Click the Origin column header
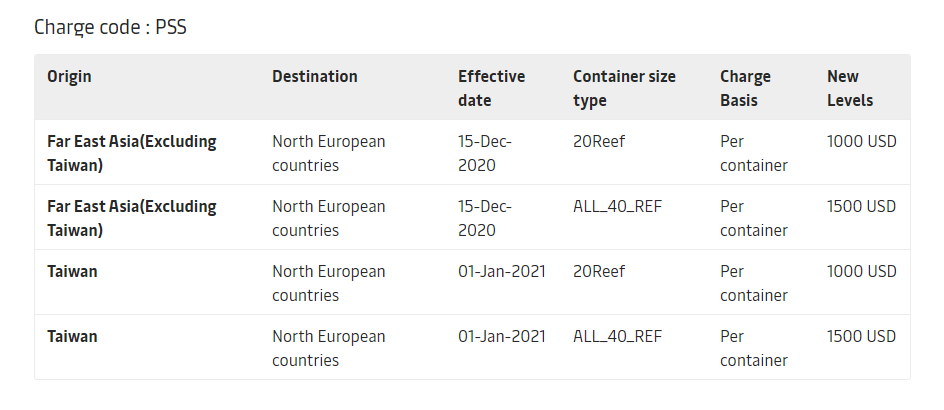This screenshot has width=944, height=410. [x=69, y=76]
